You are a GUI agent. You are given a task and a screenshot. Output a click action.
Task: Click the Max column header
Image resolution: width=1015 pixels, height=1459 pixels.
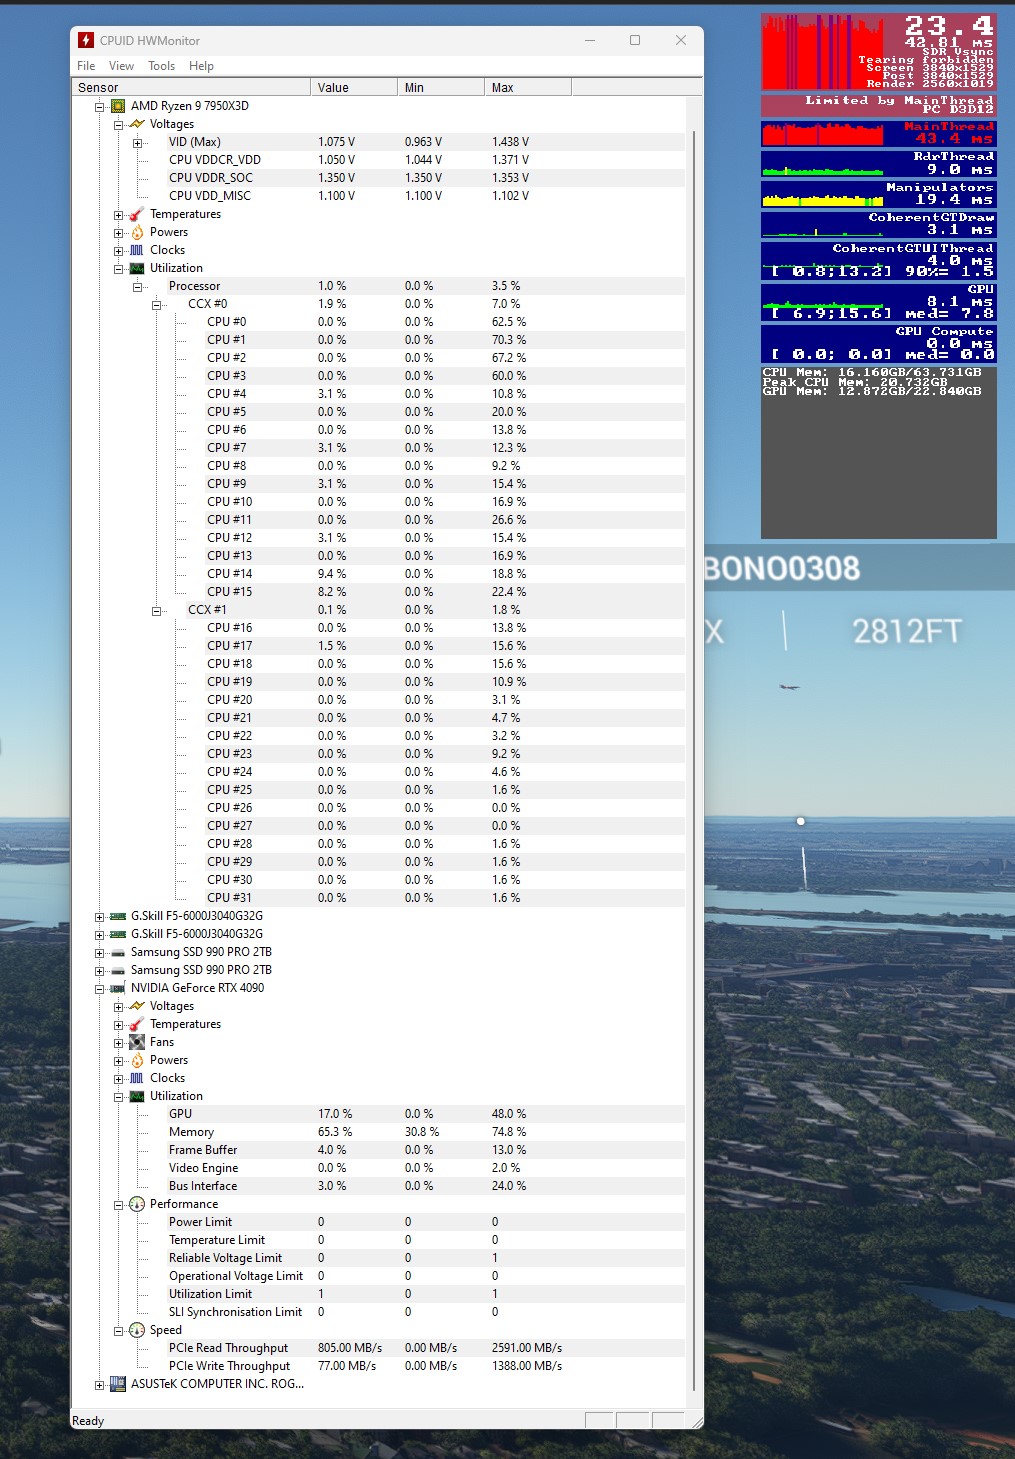tap(528, 88)
